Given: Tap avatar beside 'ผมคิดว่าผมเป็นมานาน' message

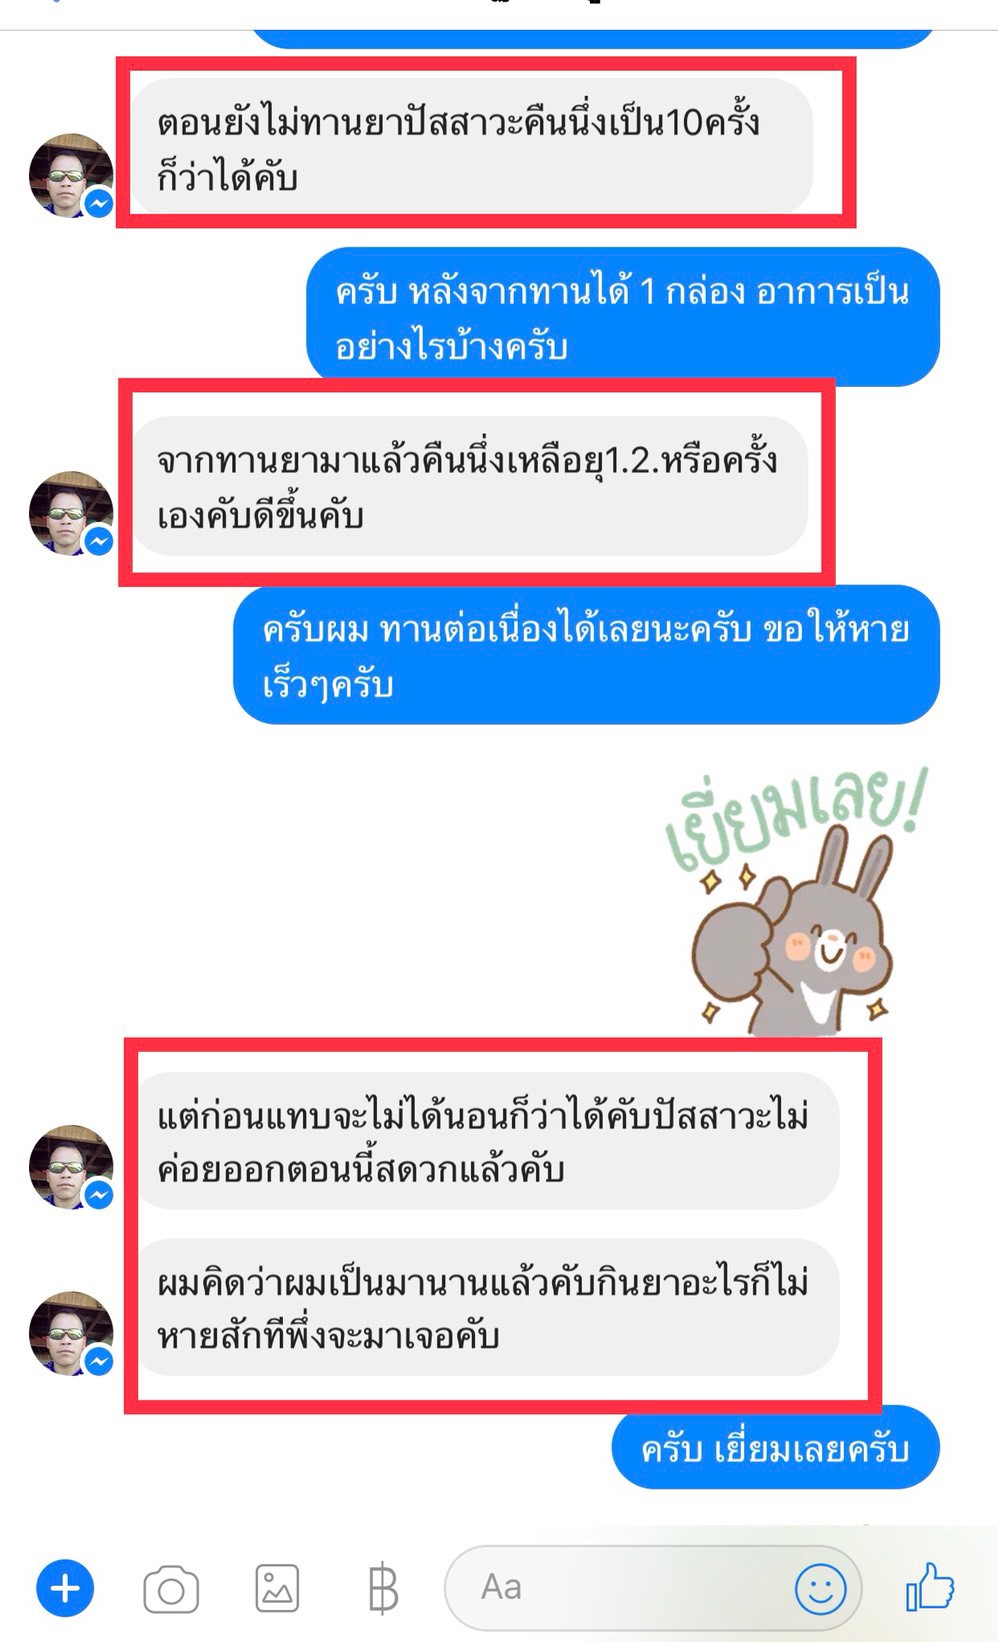Looking at the screenshot, I should pyautogui.click(x=71, y=1333).
